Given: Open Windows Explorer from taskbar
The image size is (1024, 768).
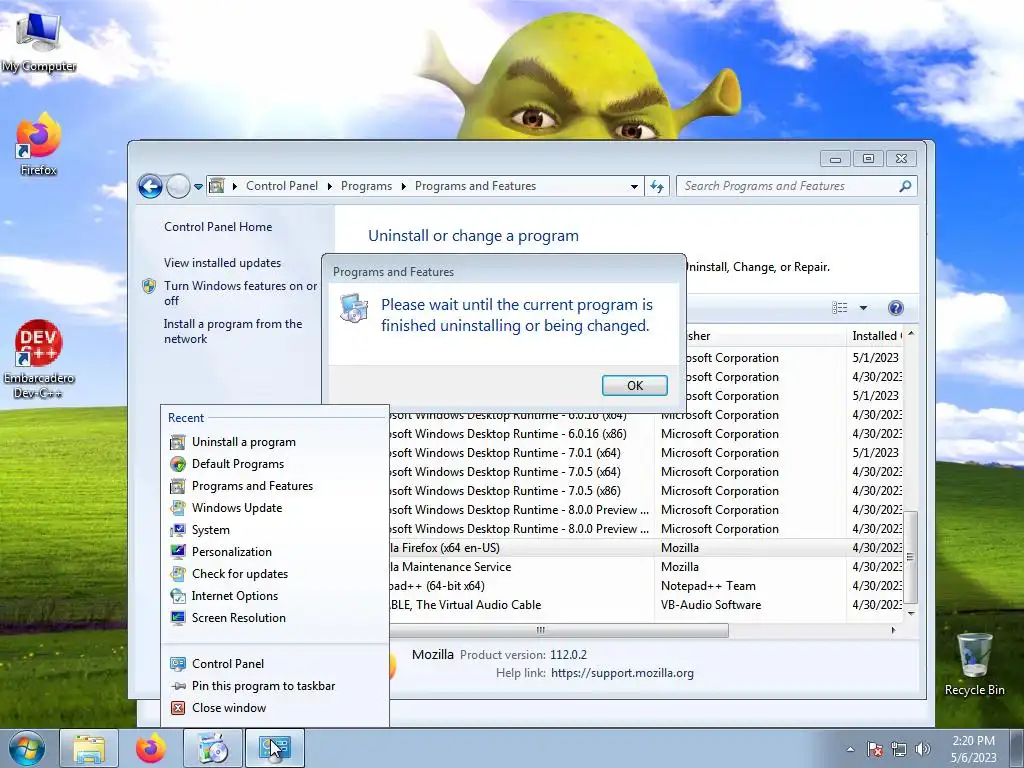Looking at the screenshot, I should pyautogui.click(x=89, y=748).
